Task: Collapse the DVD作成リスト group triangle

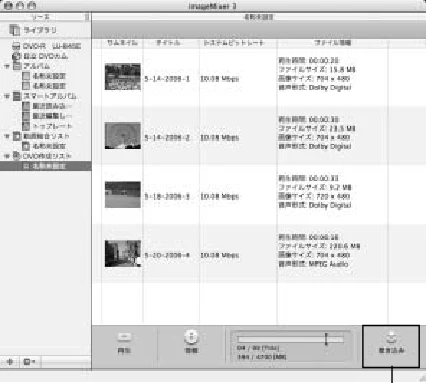Action: [6, 156]
